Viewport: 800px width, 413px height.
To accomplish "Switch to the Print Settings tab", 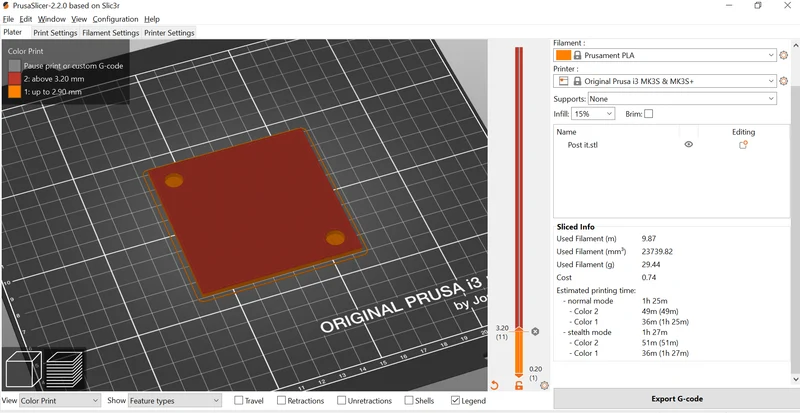I will click(x=55, y=33).
